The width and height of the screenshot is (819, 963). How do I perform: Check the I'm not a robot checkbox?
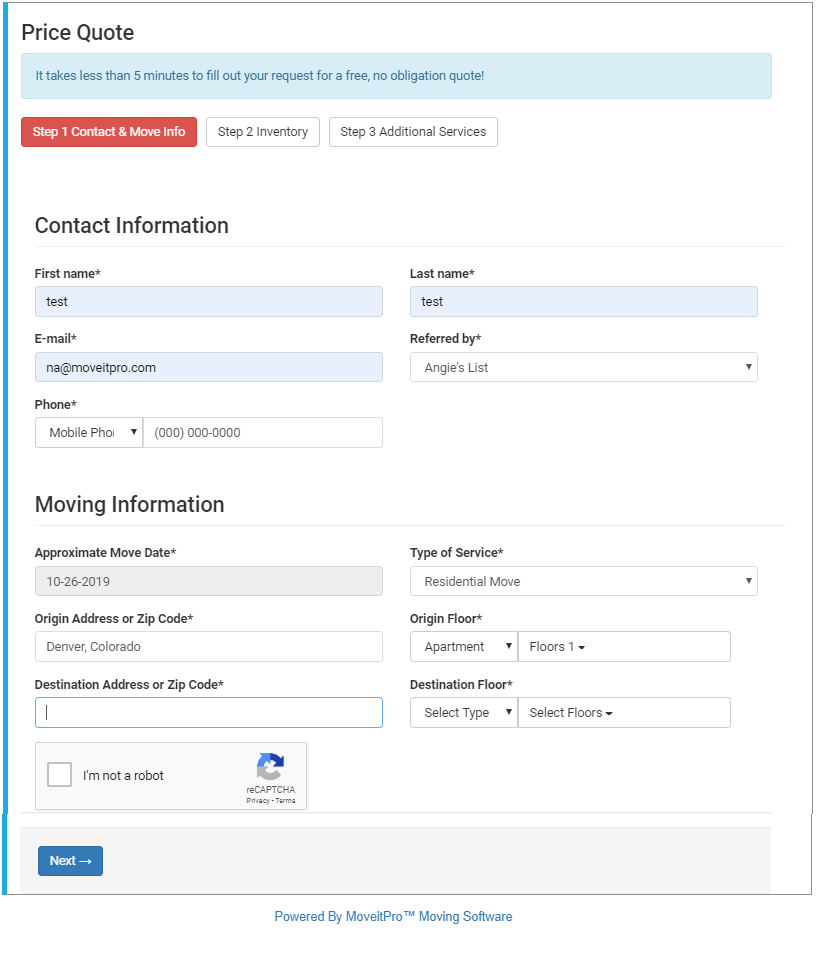click(59, 774)
